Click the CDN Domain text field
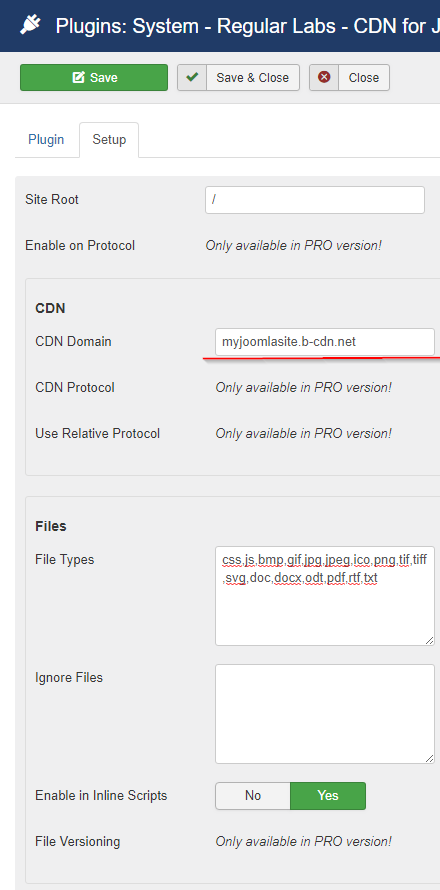Viewport: 440px width, 890px height. click(325, 342)
